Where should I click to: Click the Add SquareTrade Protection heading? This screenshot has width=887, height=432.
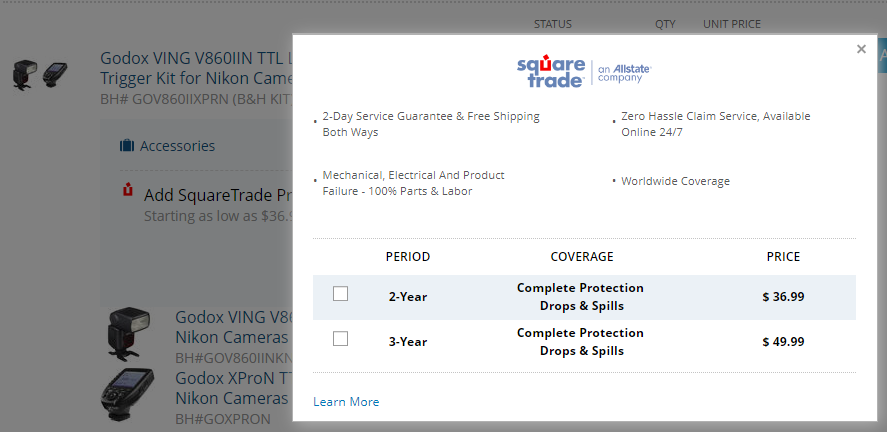217,195
